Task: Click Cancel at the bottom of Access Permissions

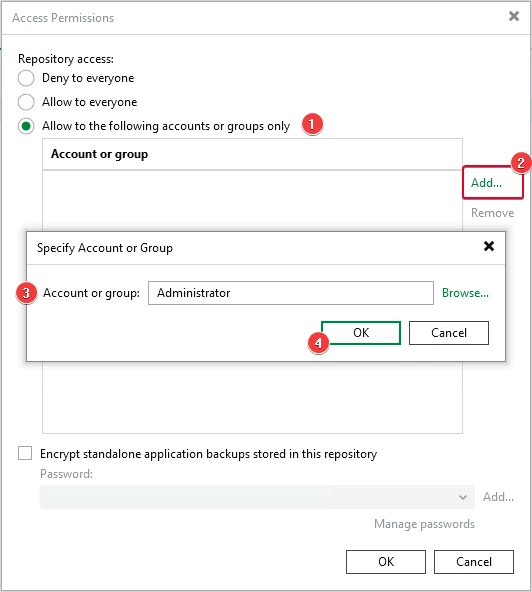Action: point(474,562)
